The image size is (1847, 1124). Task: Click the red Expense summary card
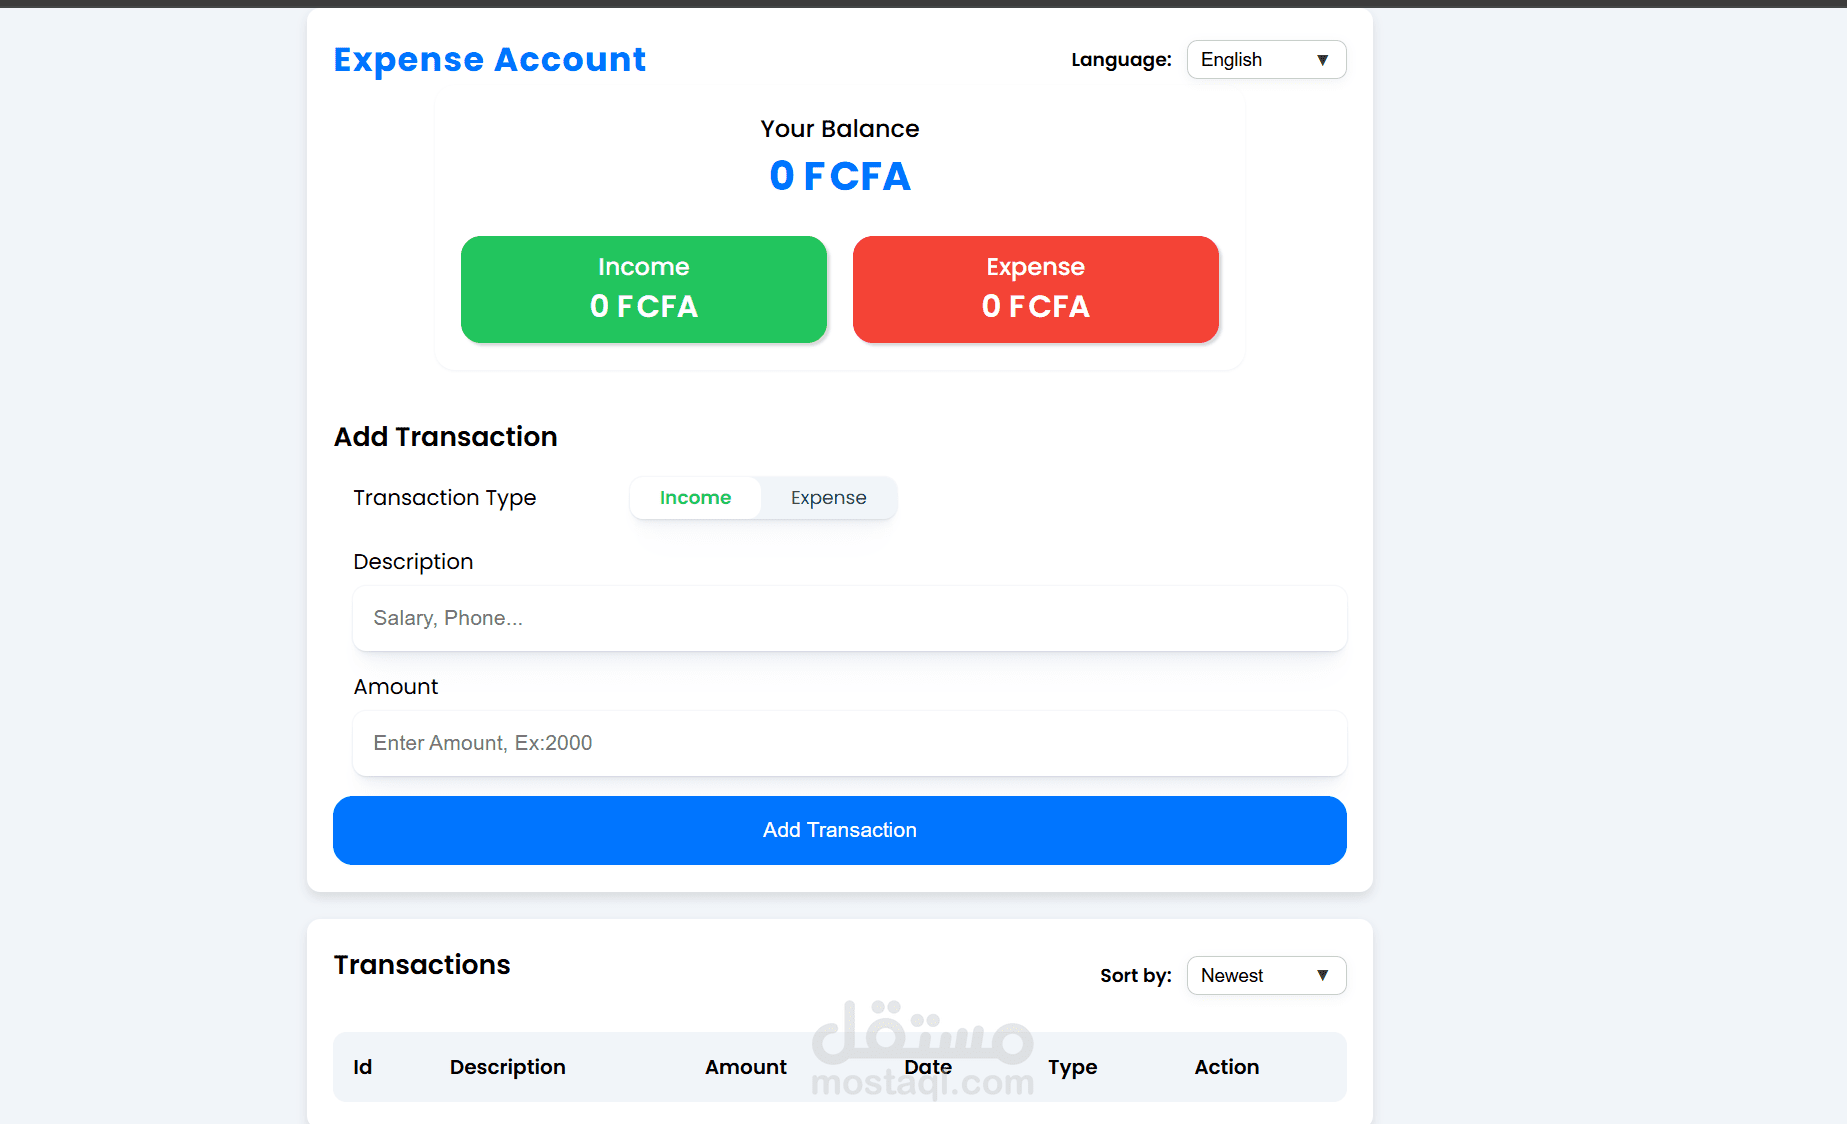click(1035, 289)
